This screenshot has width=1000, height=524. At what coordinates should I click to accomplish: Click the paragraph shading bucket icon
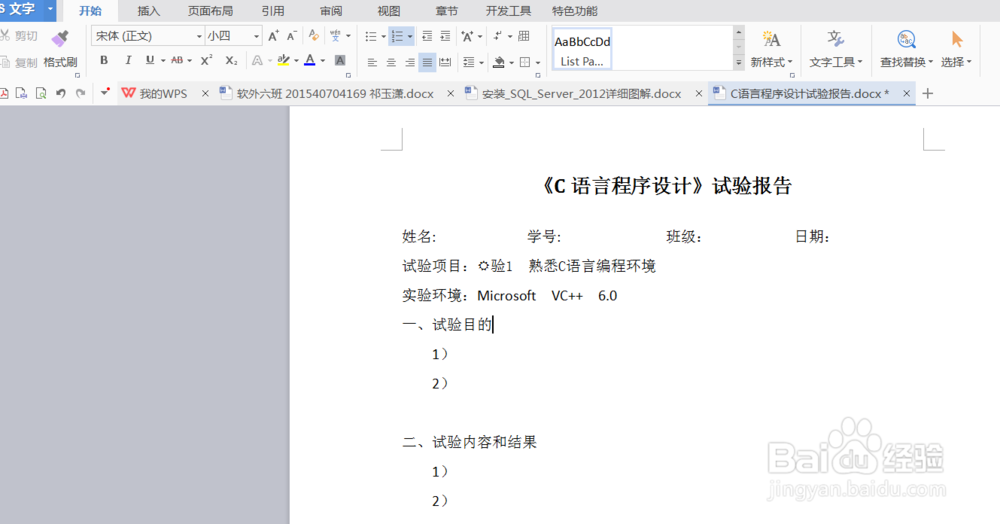click(x=499, y=62)
